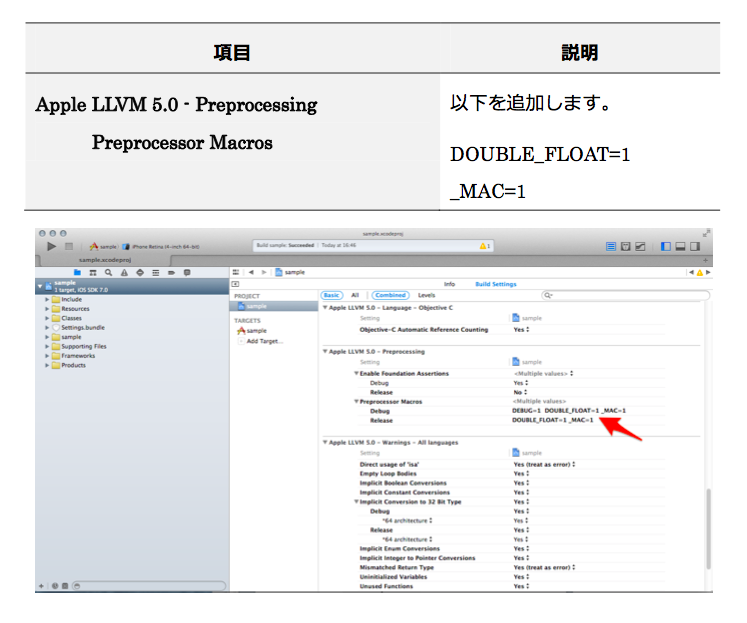The width and height of the screenshot is (747, 623).
Task: Select the Products folder
Action: pyautogui.click(x=69, y=365)
